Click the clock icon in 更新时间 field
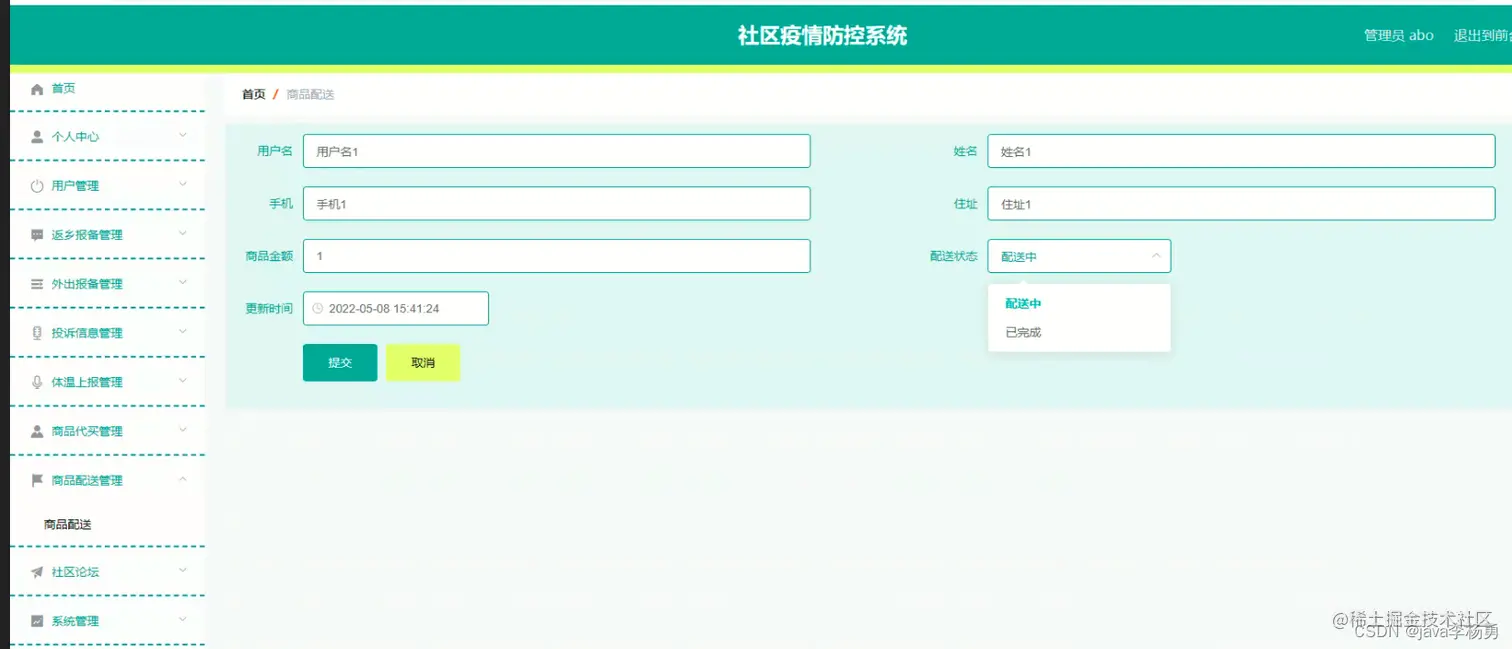Viewport: 1512px width, 649px height. [x=318, y=308]
